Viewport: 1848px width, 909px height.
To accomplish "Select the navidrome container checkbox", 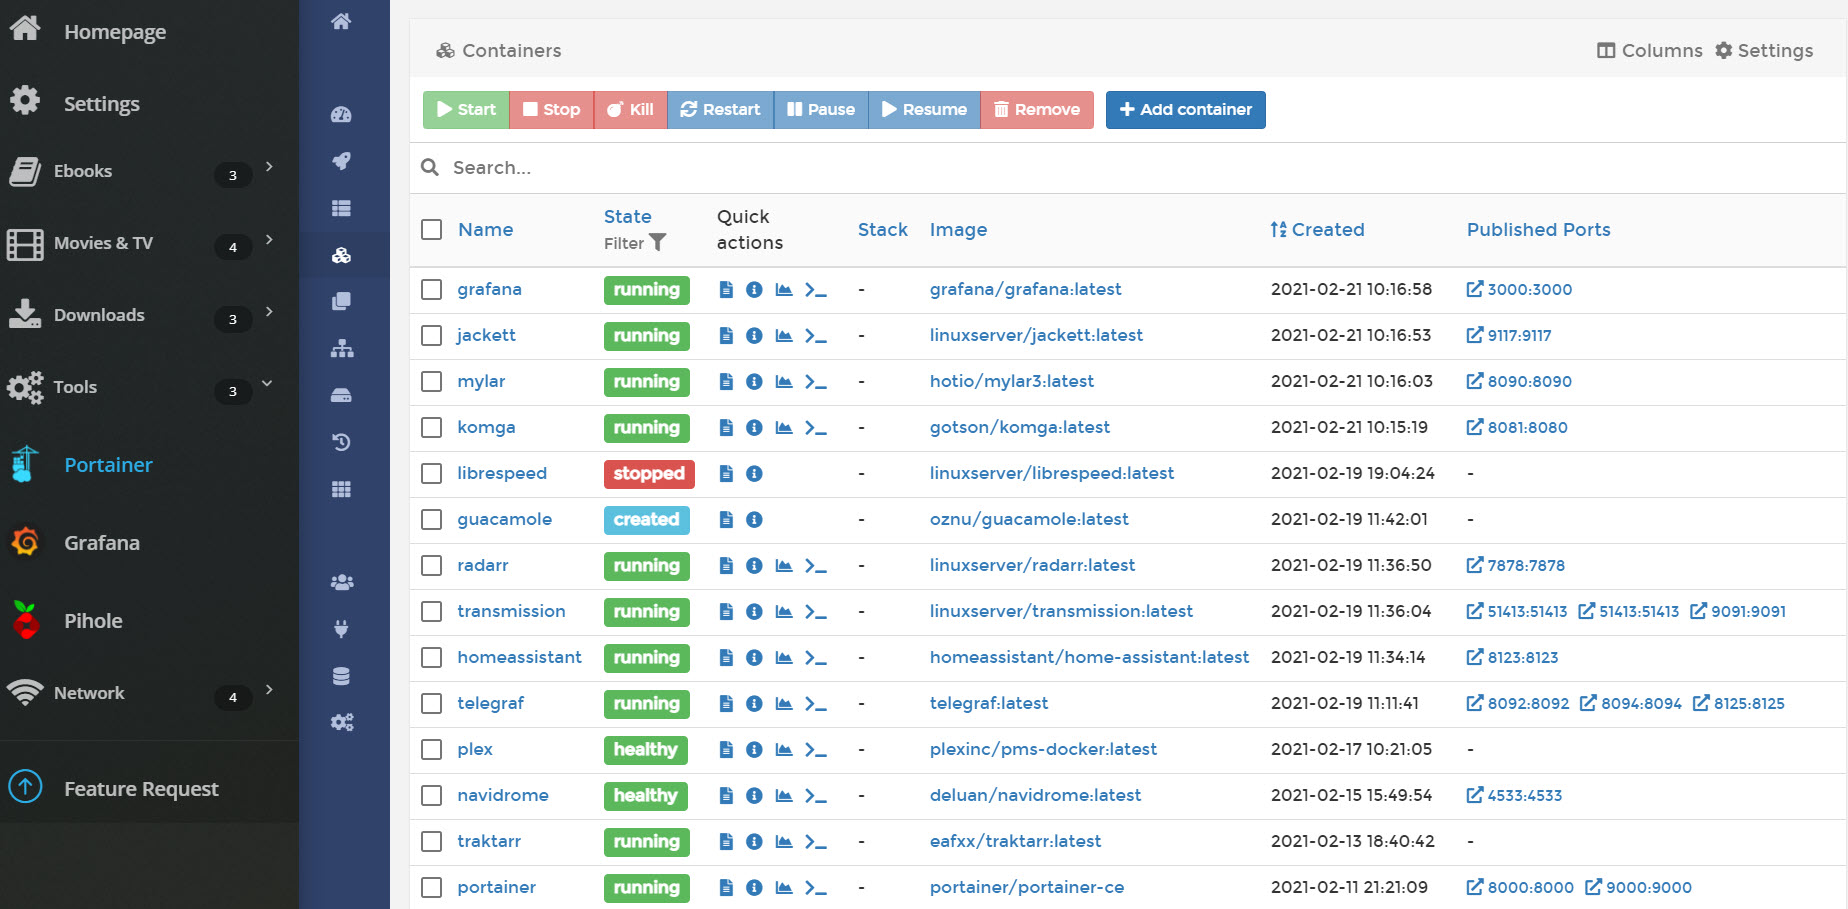I will click(432, 796).
